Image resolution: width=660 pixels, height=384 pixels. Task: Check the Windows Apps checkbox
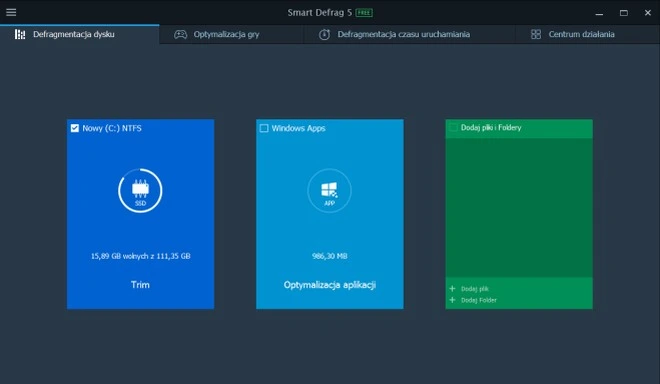tap(264, 128)
